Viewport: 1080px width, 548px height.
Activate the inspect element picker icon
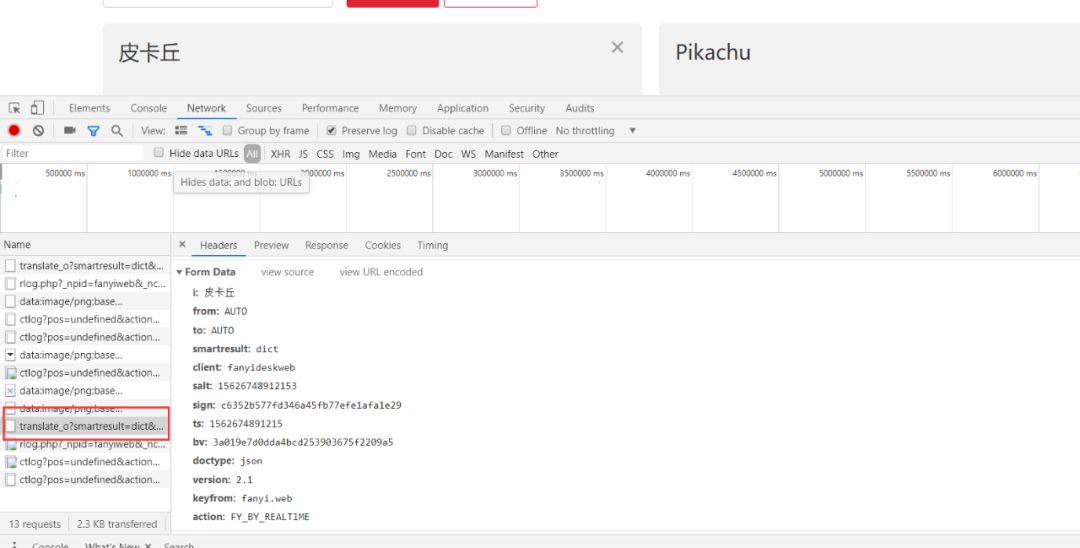(14, 108)
